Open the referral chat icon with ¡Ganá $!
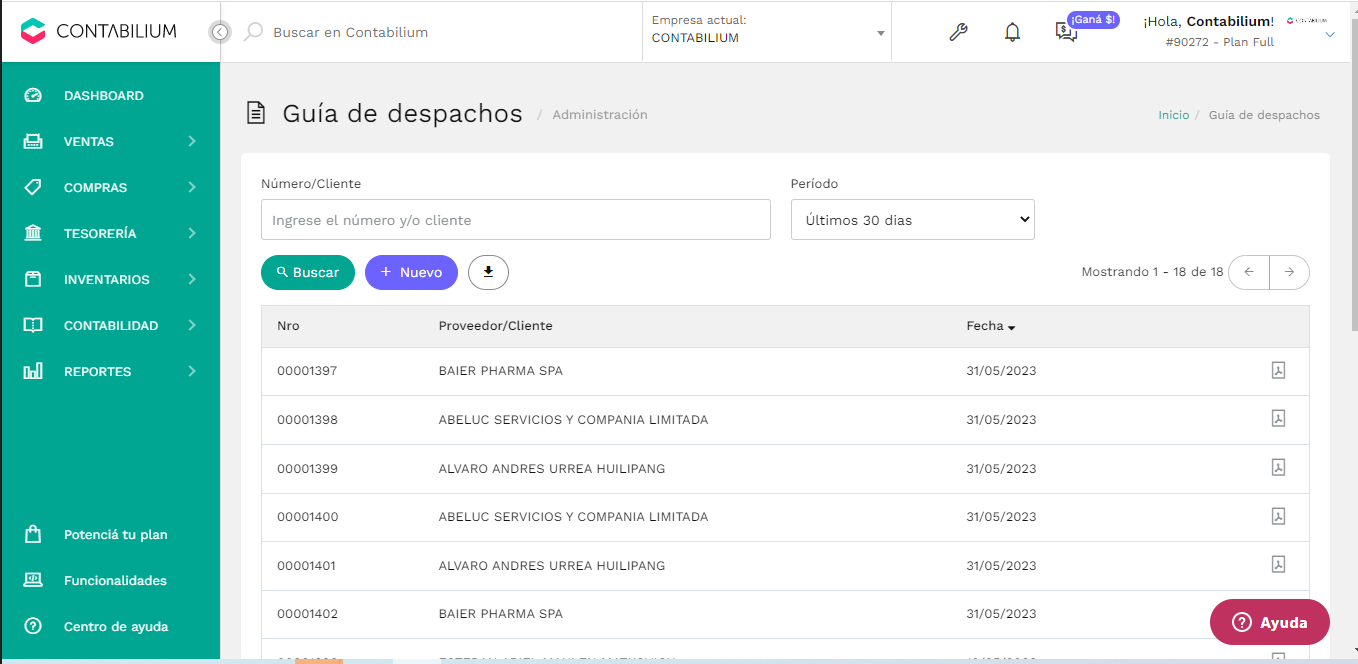The height and width of the screenshot is (664, 1358). pyautogui.click(x=1066, y=32)
